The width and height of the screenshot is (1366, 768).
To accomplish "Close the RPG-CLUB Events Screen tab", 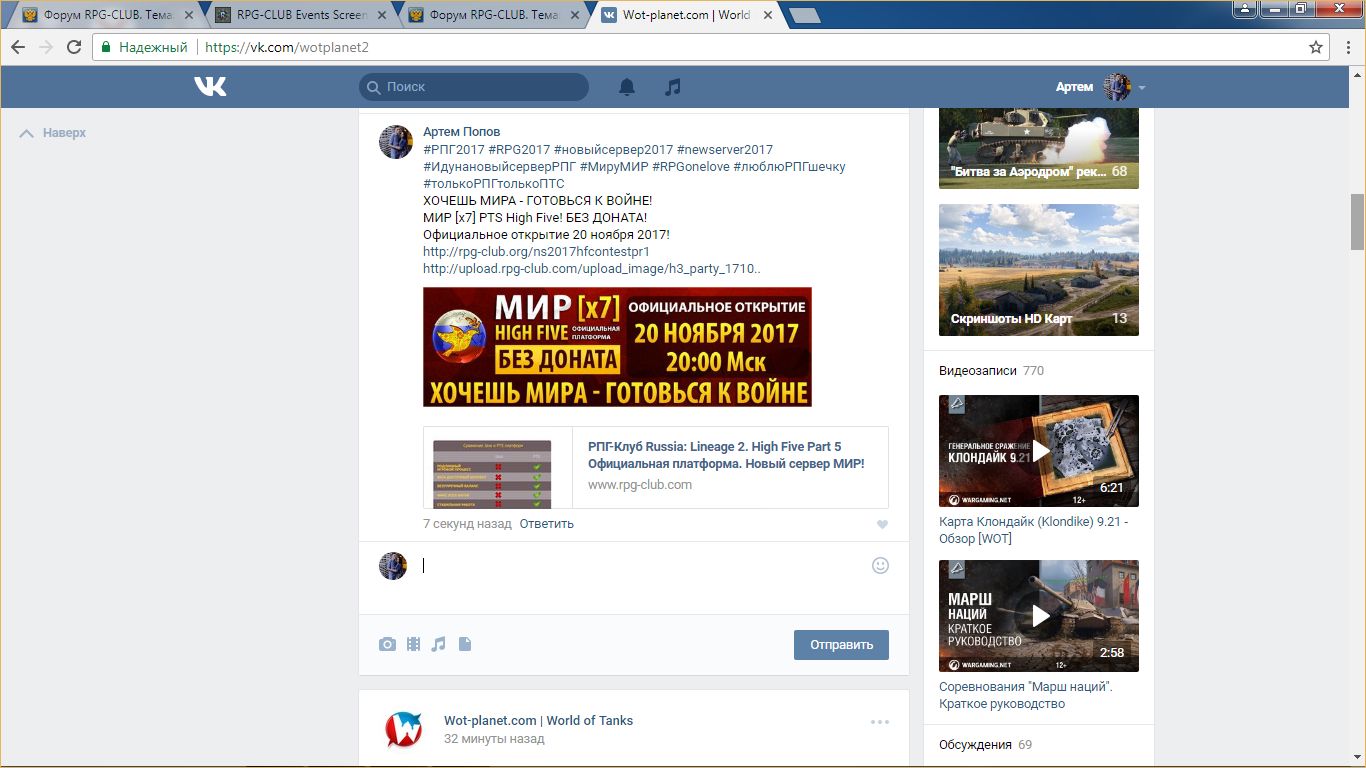I will click(382, 15).
